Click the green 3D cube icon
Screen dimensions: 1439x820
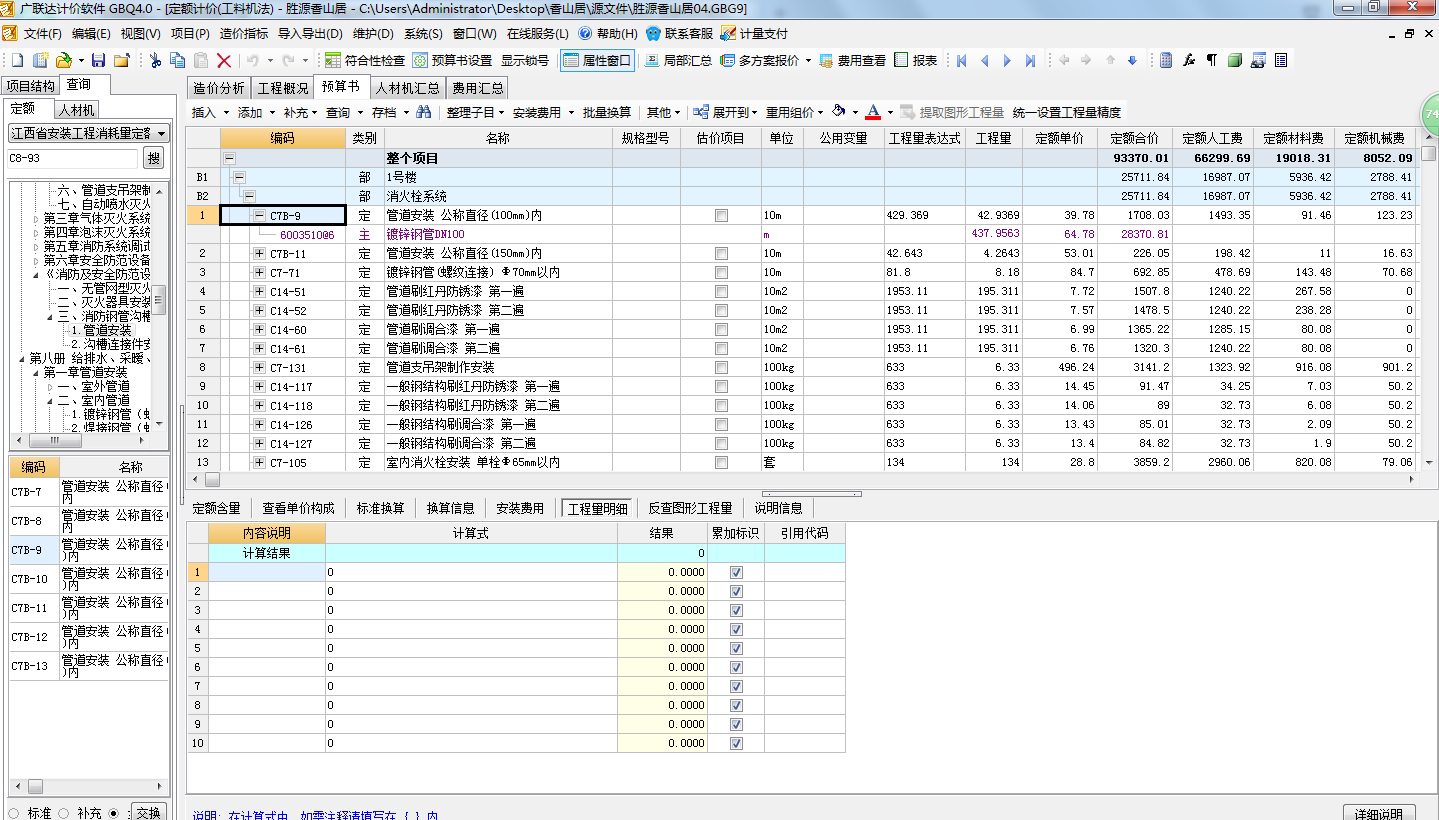[x=1235, y=61]
